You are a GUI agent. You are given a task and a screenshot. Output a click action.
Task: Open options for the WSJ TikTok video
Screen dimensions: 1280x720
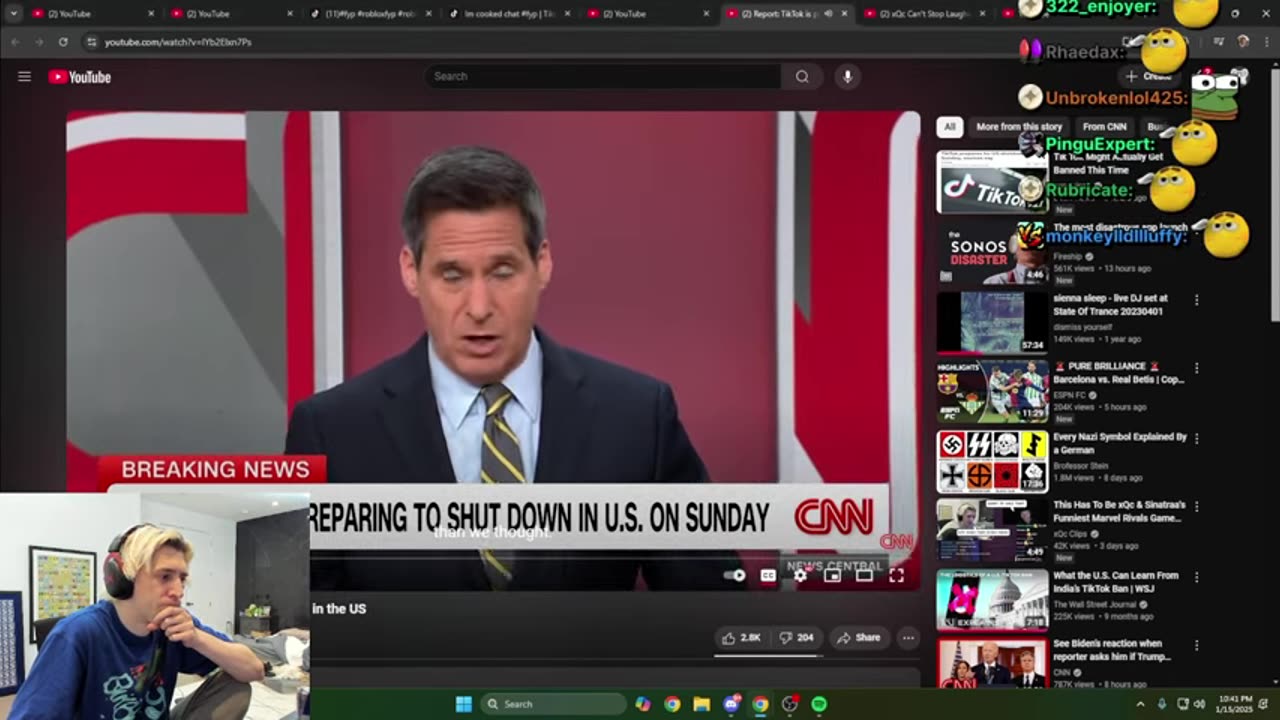pyautogui.click(x=1196, y=576)
